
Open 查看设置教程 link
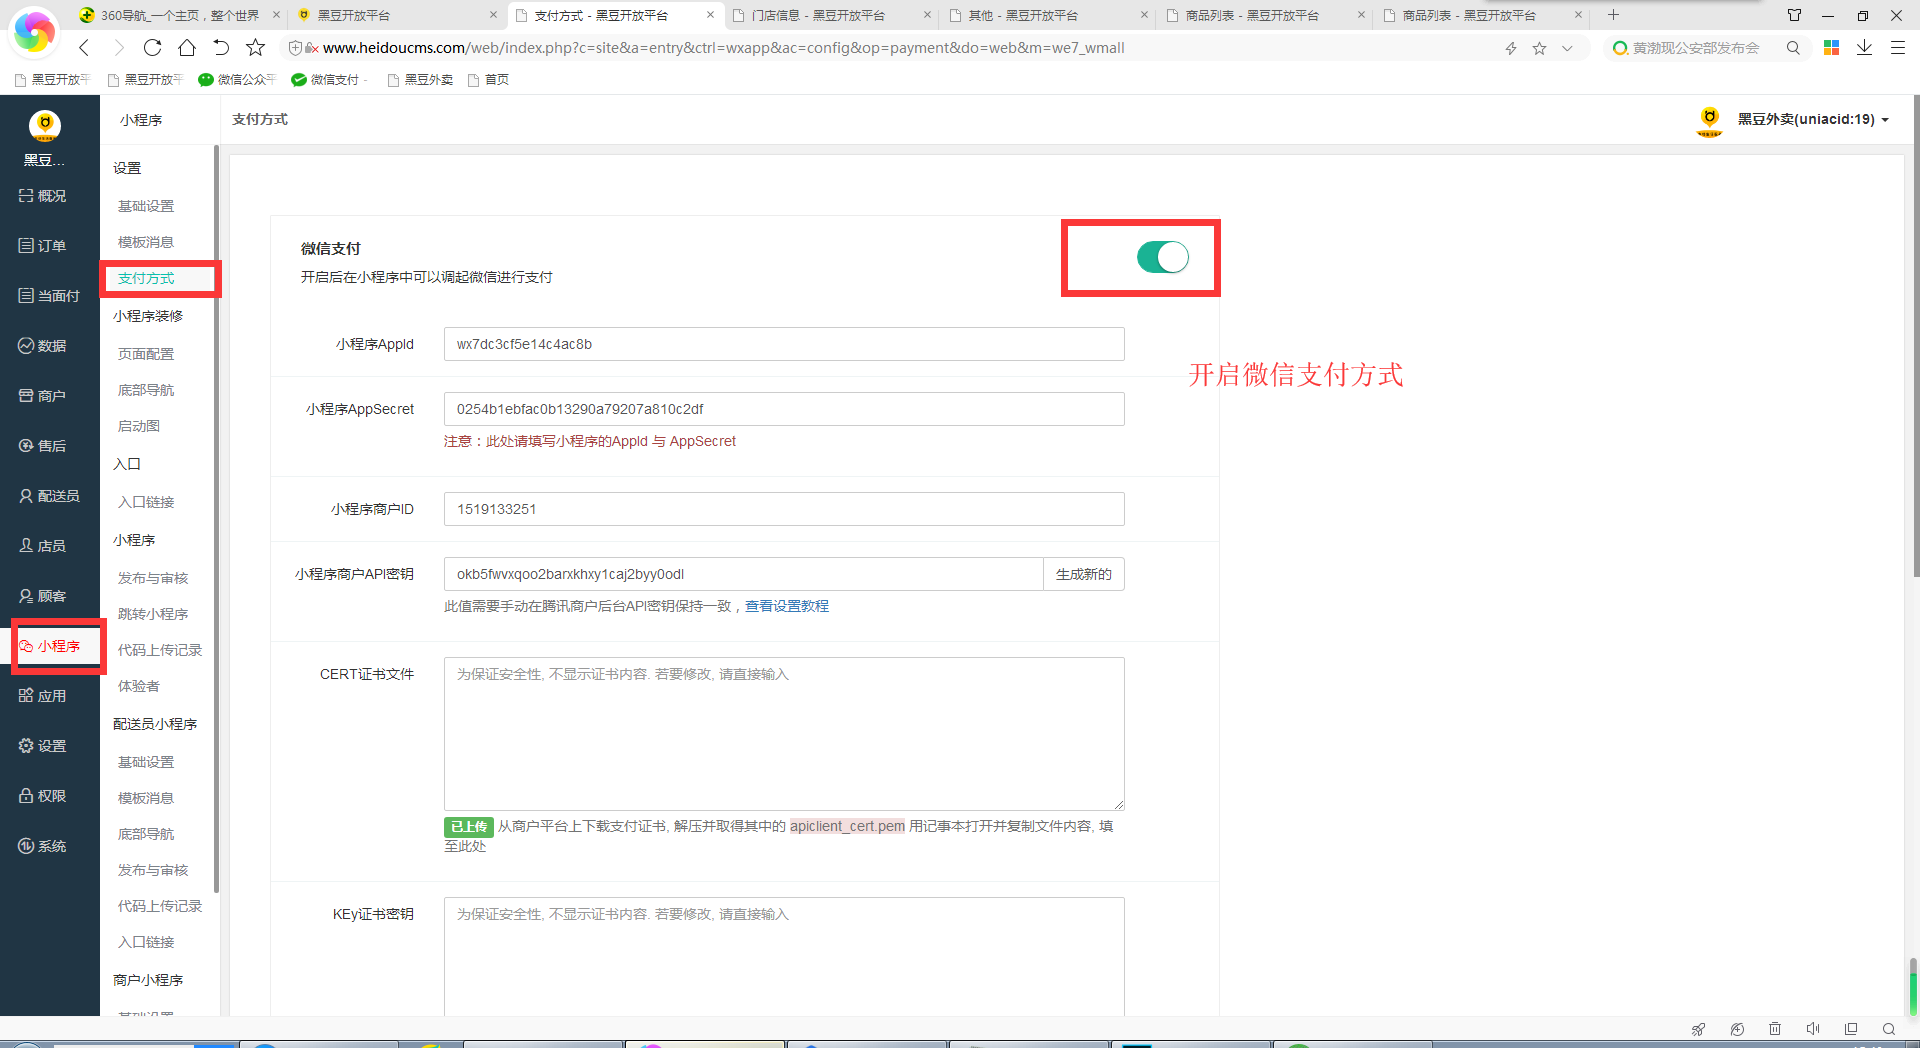tap(787, 606)
